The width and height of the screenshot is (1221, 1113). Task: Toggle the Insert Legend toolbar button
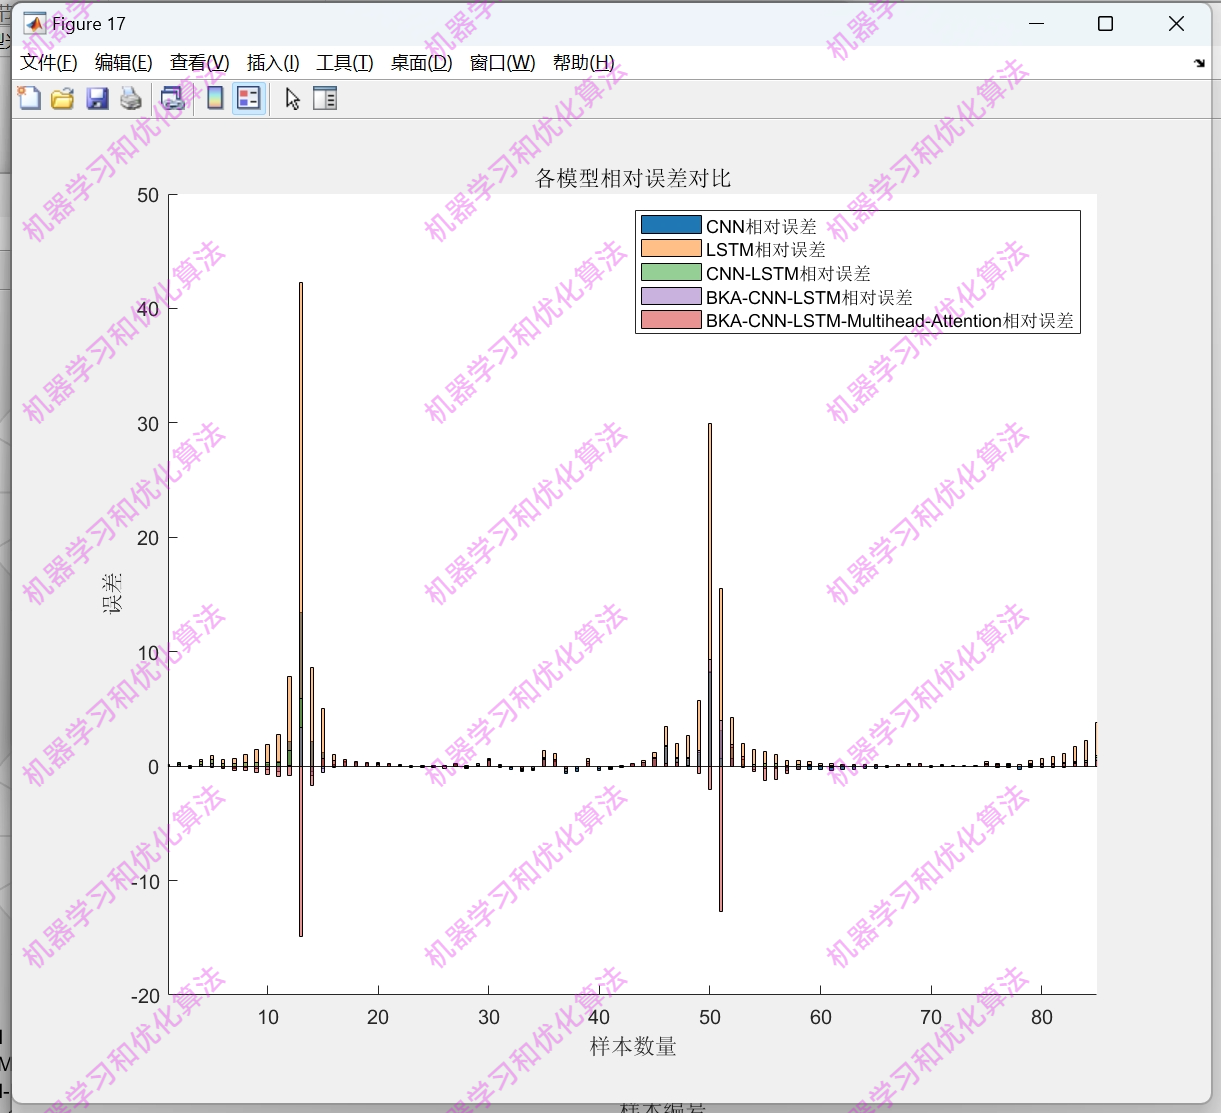click(249, 98)
